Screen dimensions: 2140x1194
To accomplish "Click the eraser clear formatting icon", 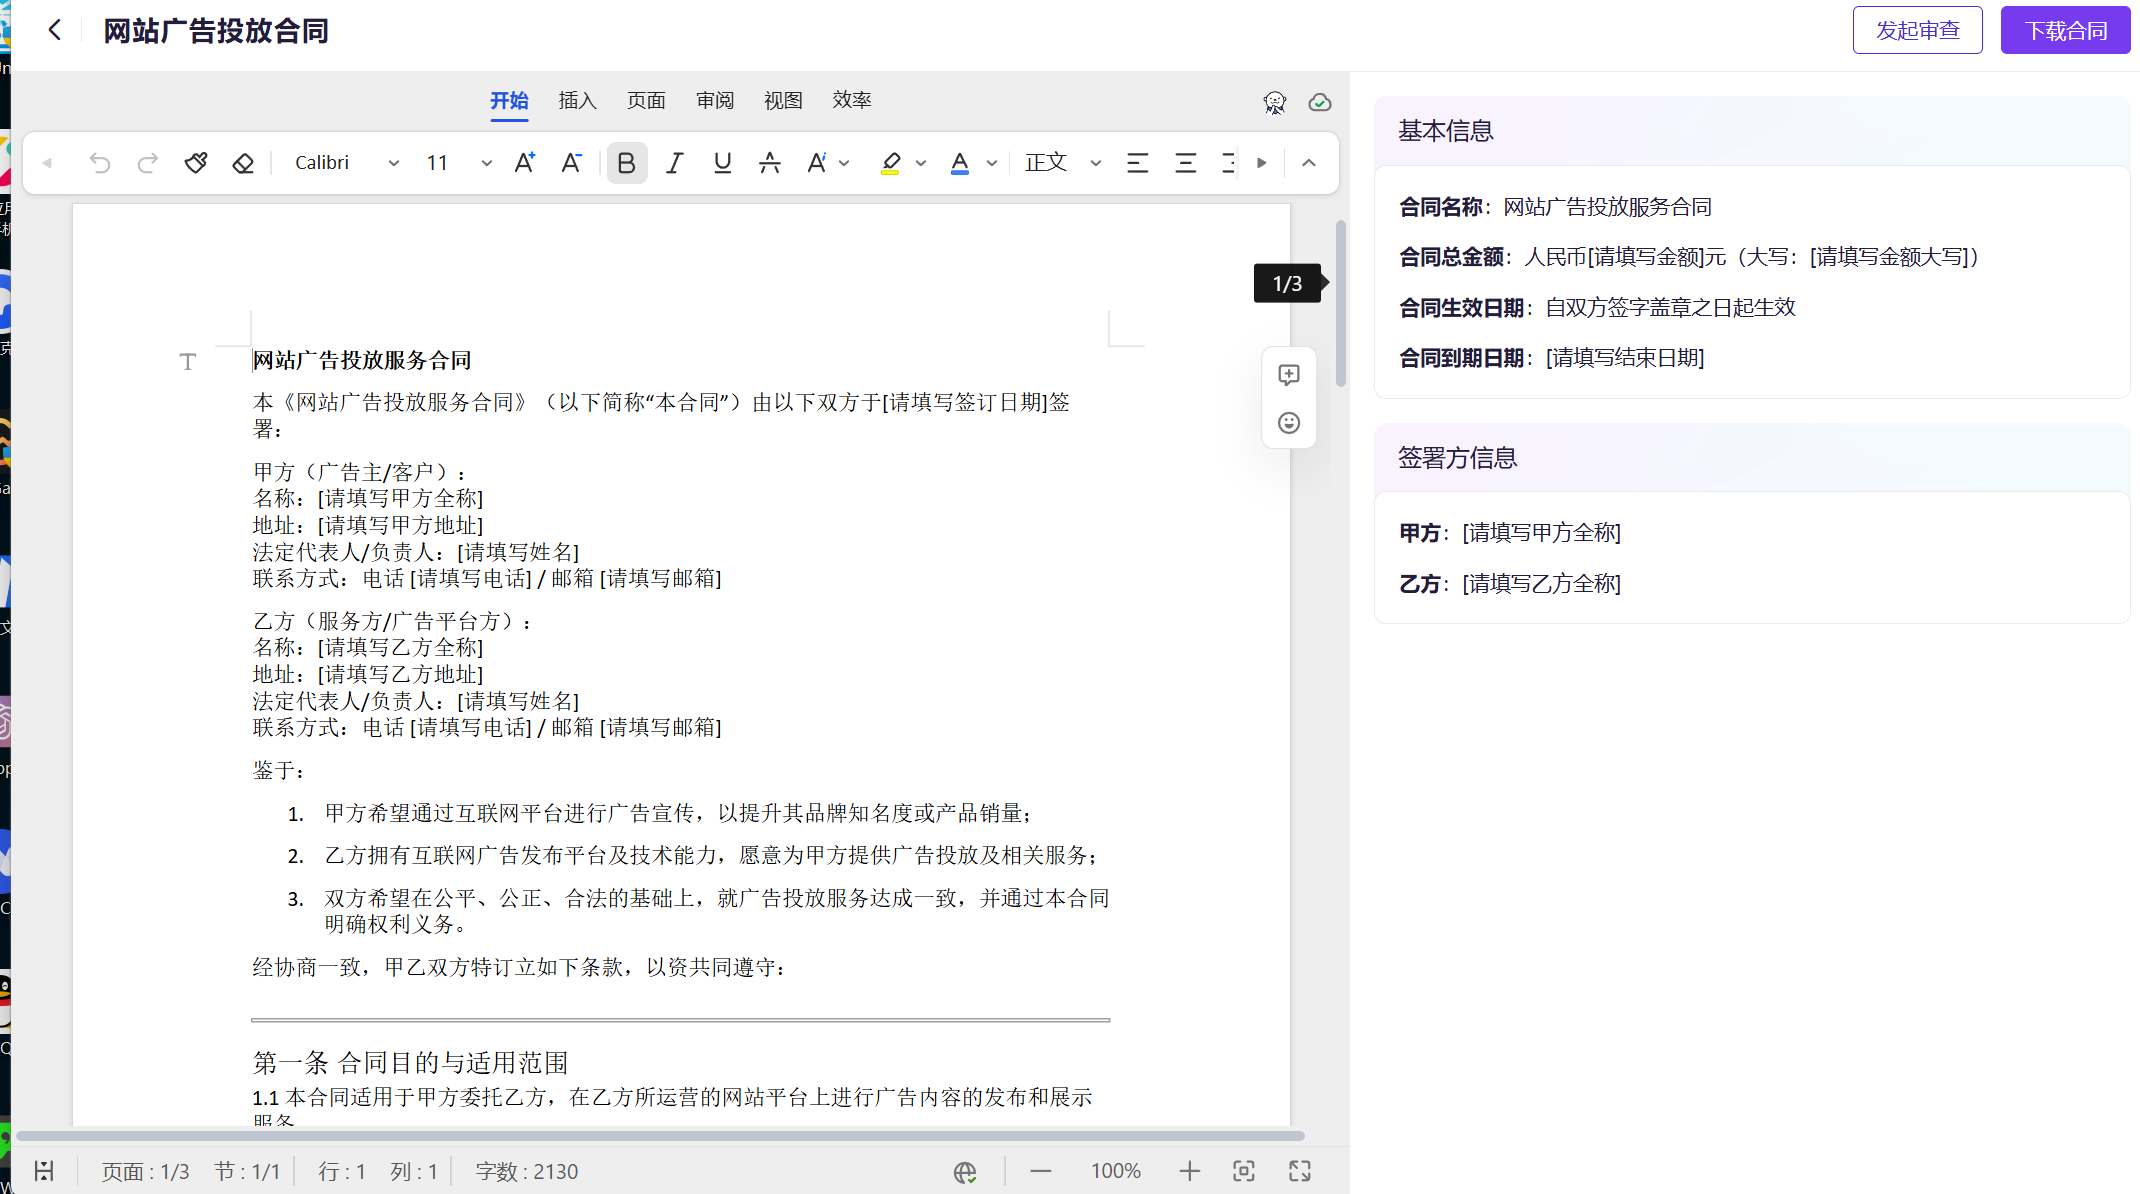I will [x=243, y=163].
